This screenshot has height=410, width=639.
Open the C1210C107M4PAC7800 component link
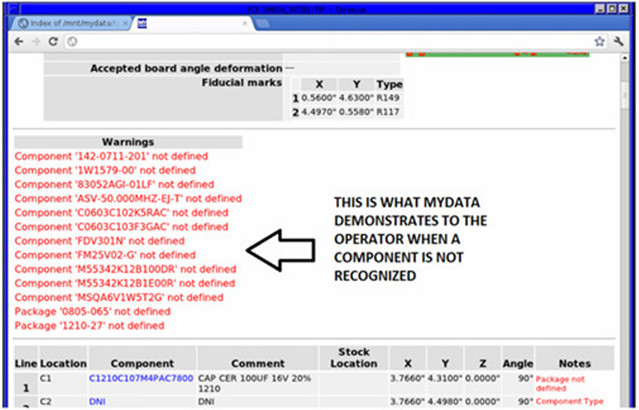pyautogui.click(x=141, y=378)
